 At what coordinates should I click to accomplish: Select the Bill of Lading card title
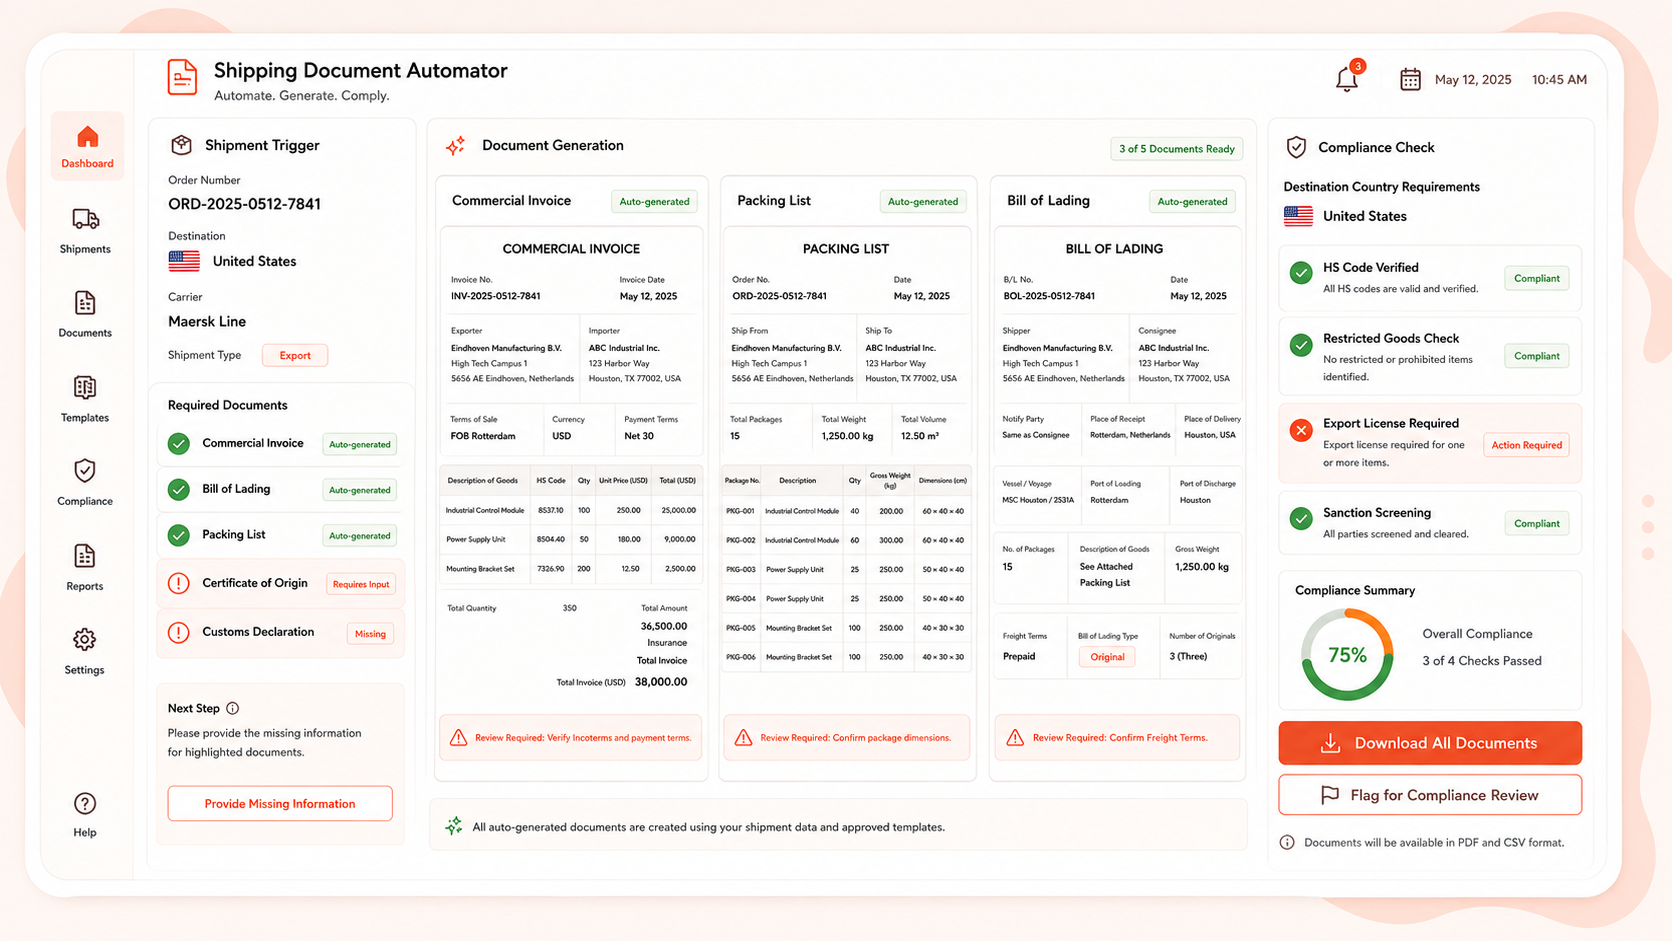tap(1048, 201)
